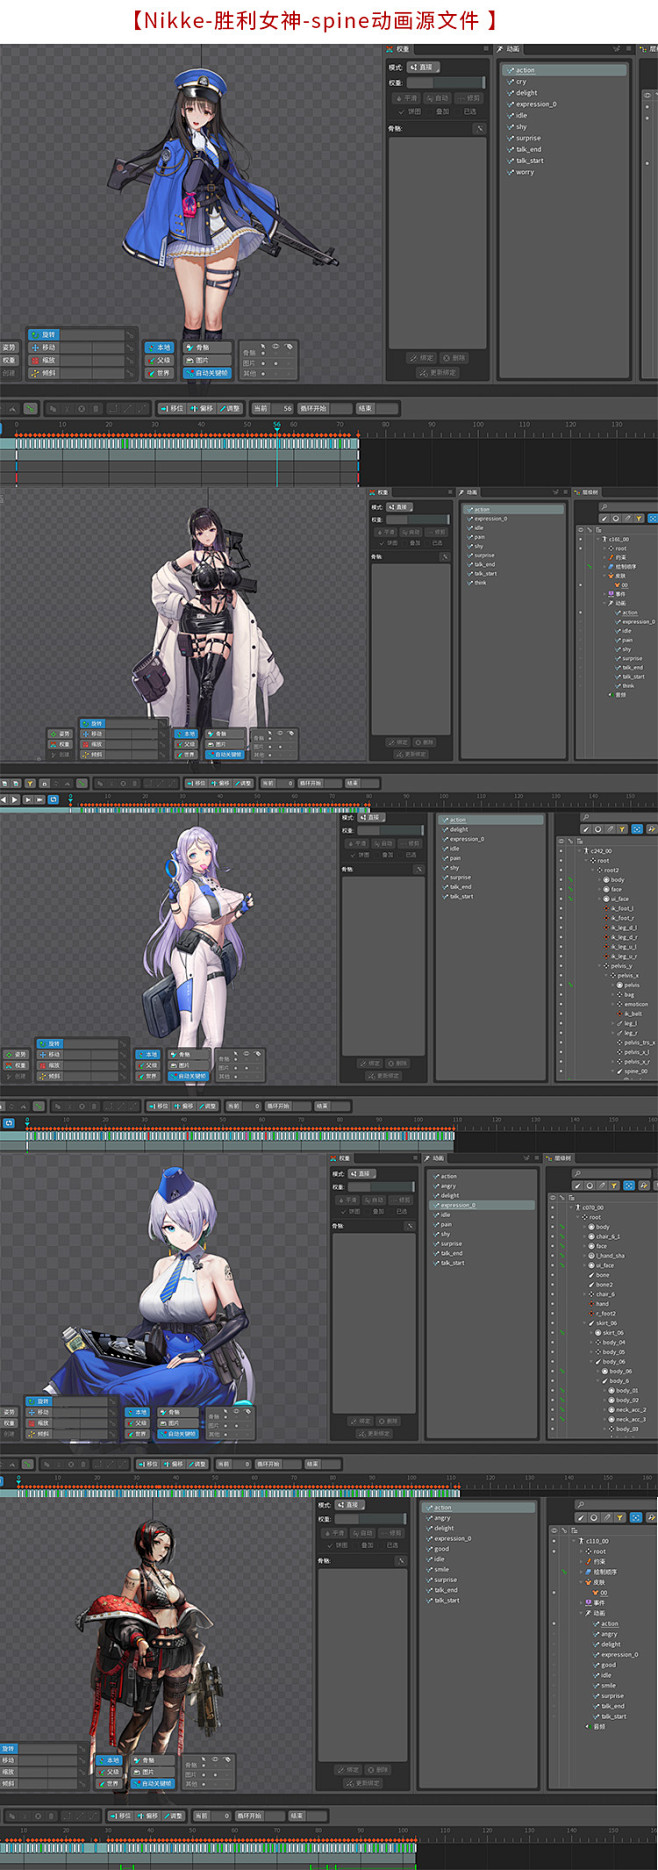Click the bone icon beside l_hand_sha
658x1870 pixels.
click(x=592, y=1256)
